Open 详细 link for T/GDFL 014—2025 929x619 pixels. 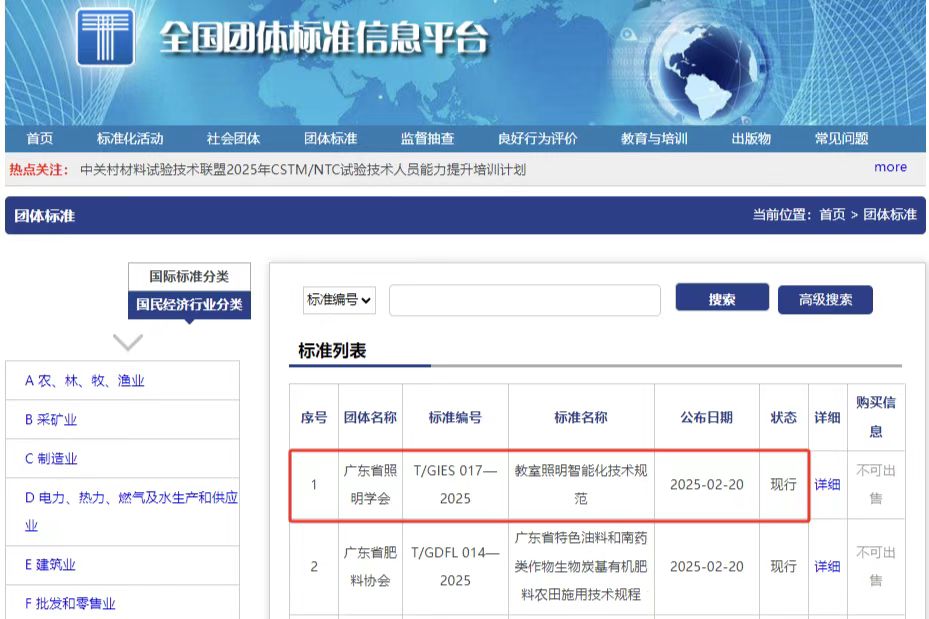[x=827, y=566]
